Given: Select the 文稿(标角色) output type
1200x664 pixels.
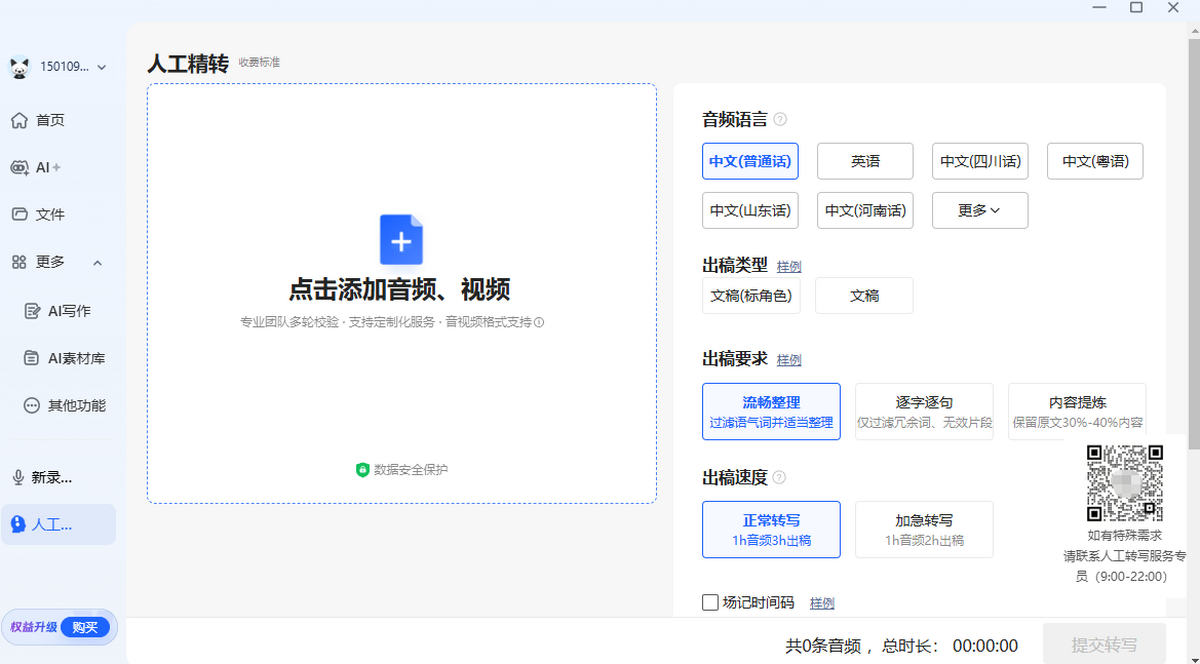Looking at the screenshot, I should [x=751, y=295].
